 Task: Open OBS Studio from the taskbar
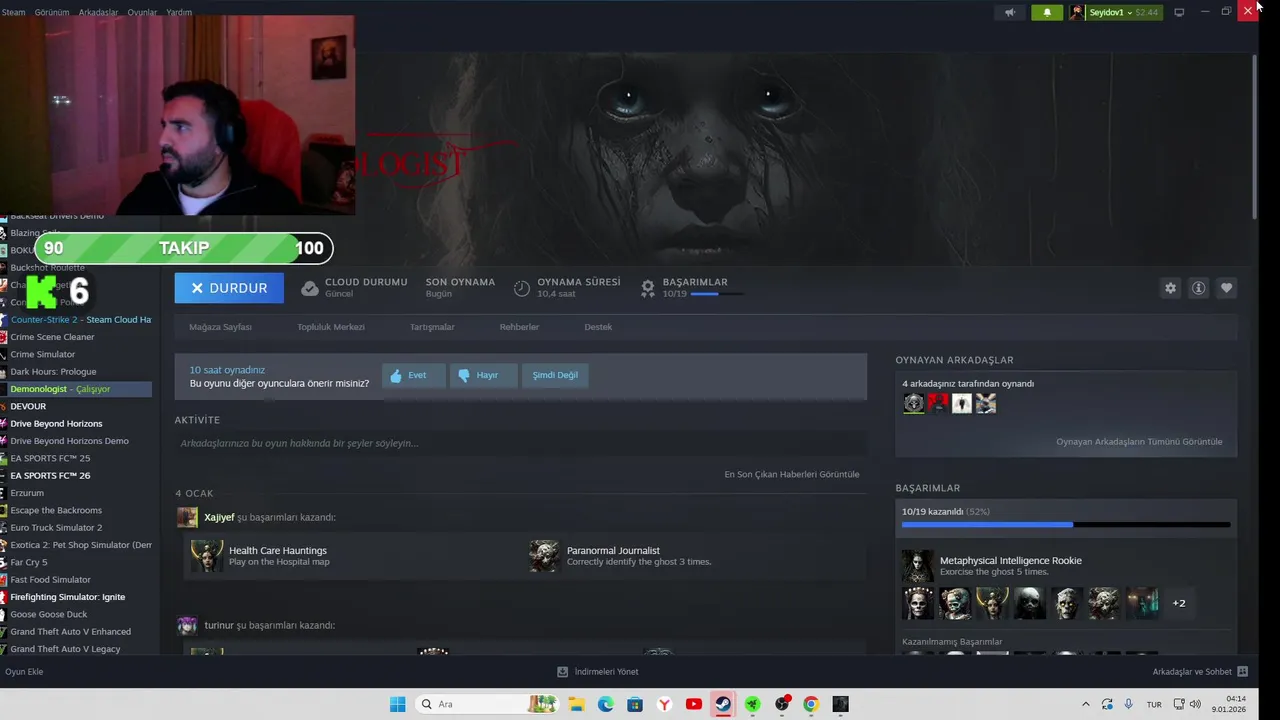tap(782, 704)
